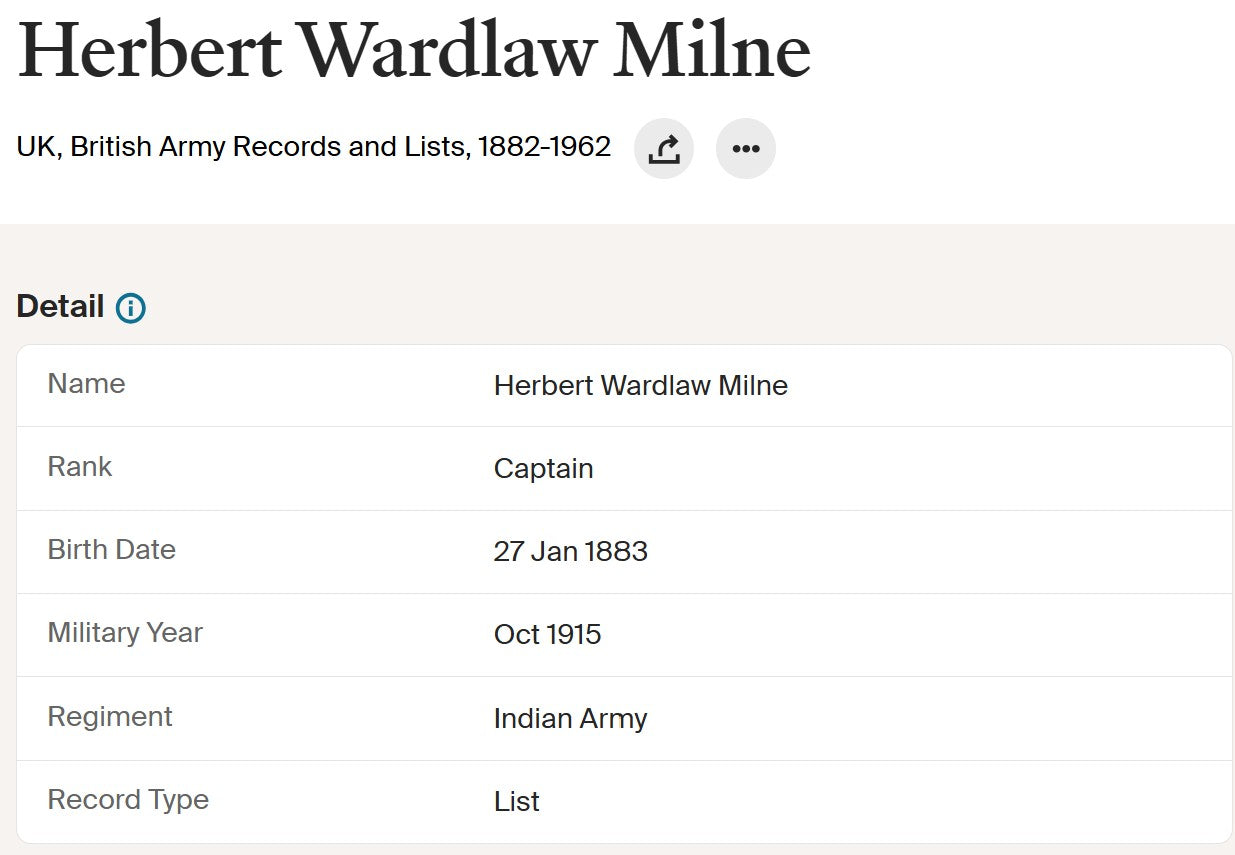1235x855 pixels.
Task: Click the Rank label cell
Action: tap(79, 467)
